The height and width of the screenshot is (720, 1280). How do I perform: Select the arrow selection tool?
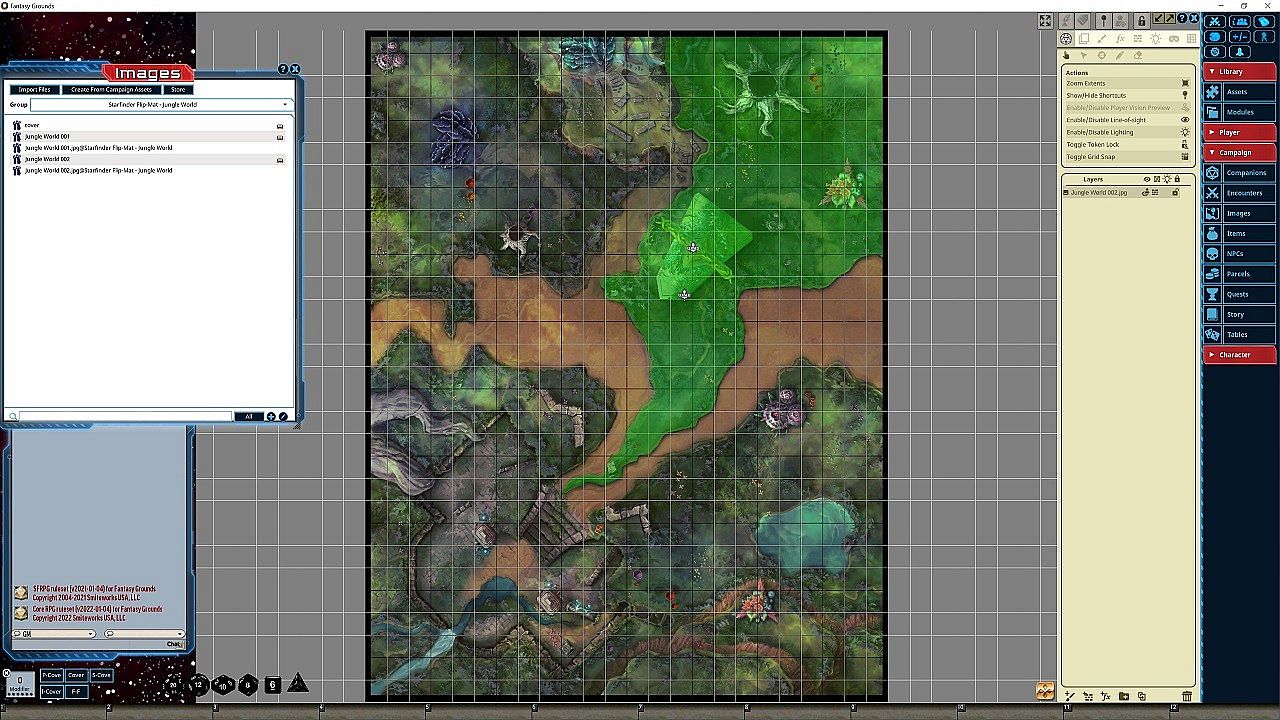pos(1084,56)
